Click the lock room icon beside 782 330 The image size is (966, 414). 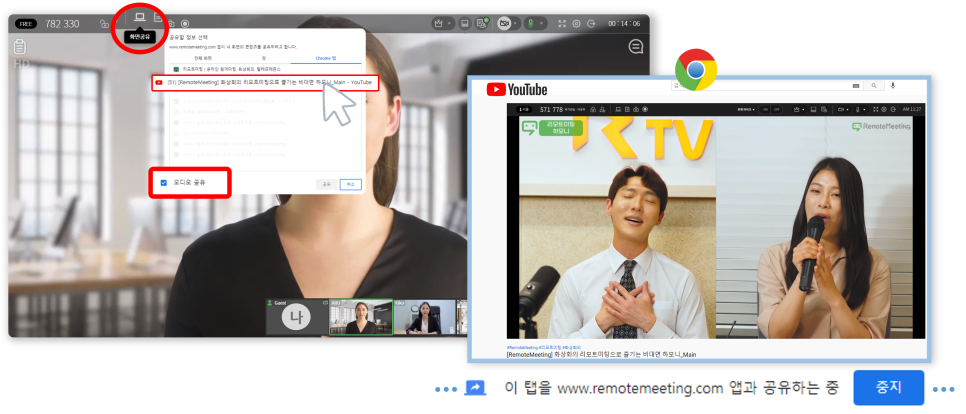(104, 23)
